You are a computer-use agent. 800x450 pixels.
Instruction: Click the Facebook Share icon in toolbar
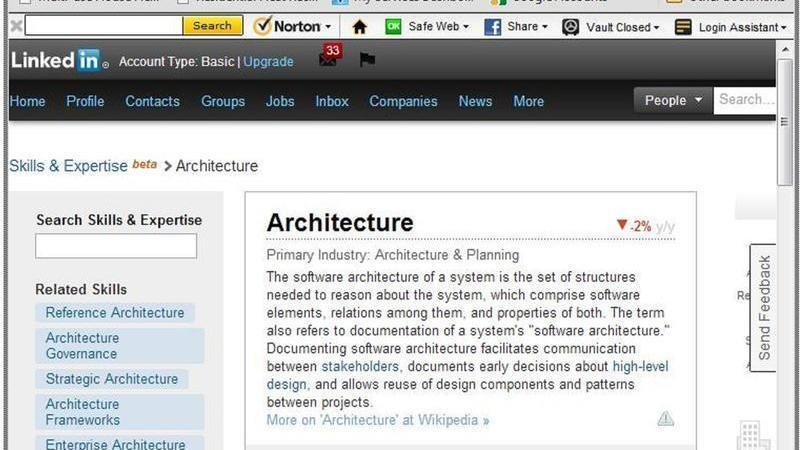[492, 27]
